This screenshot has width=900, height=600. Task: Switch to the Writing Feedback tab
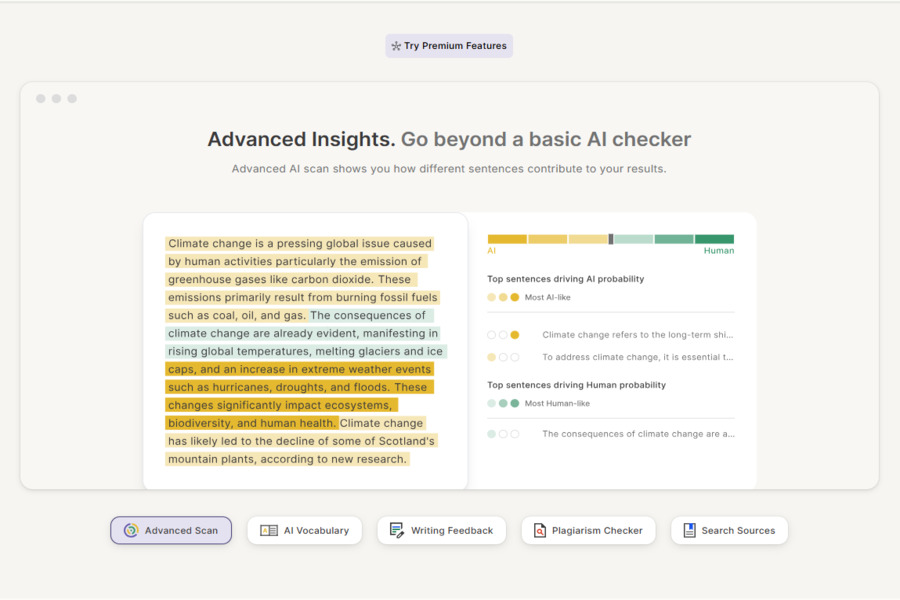click(x=441, y=531)
